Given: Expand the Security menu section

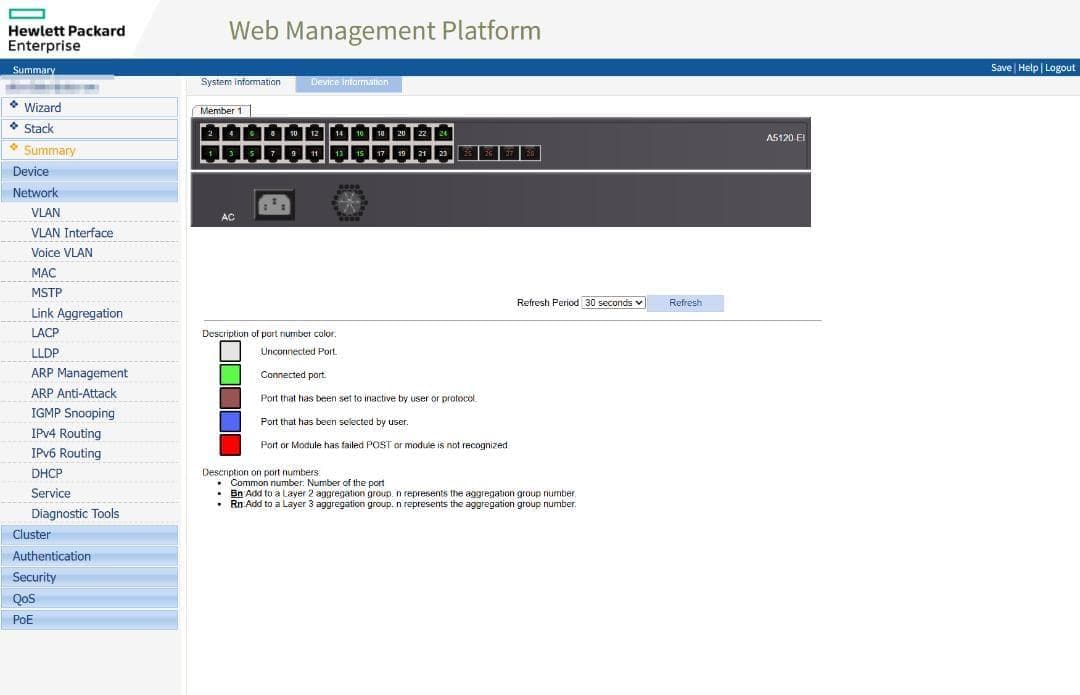Looking at the screenshot, I should click(x=35, y=577).
